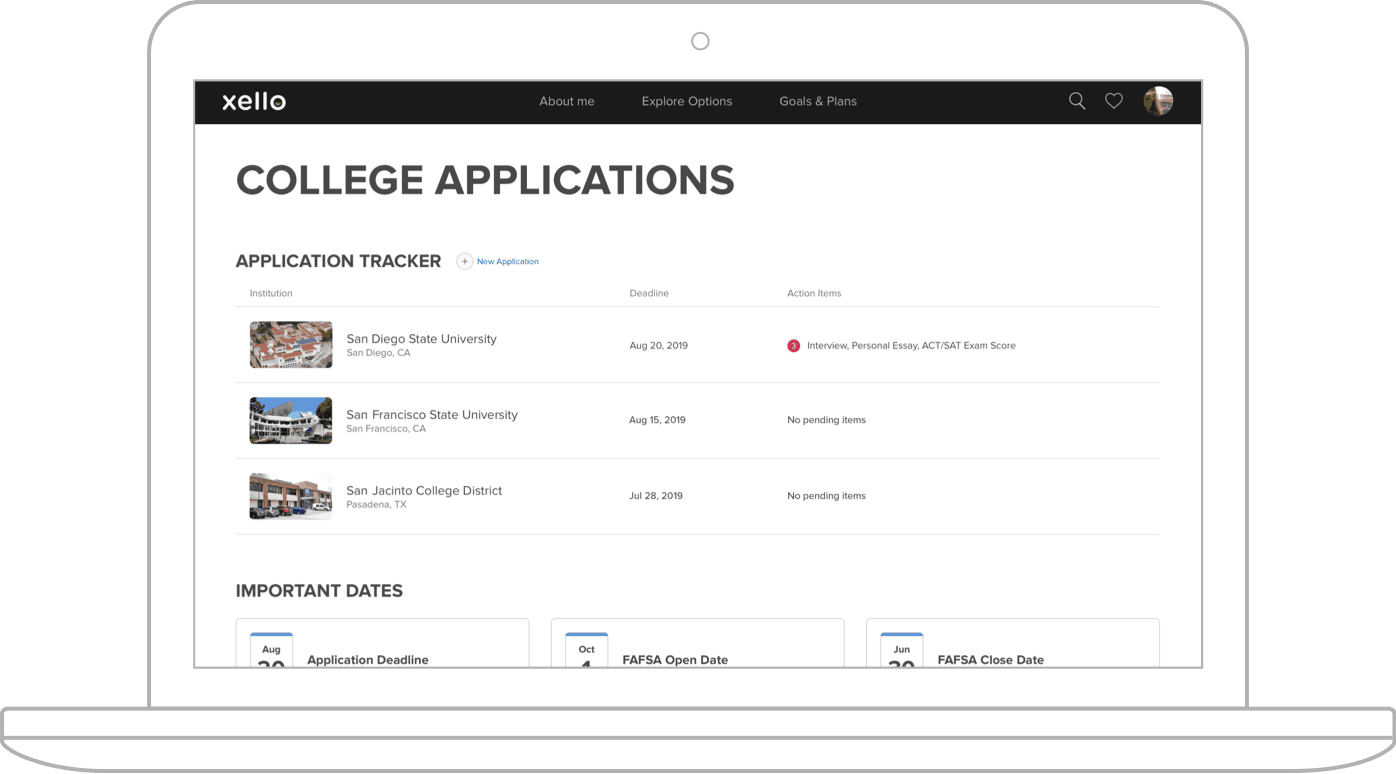Click the COLLEGE APPLICATIONS page heading
The image size is (1396, 774).
click(485, 180)
